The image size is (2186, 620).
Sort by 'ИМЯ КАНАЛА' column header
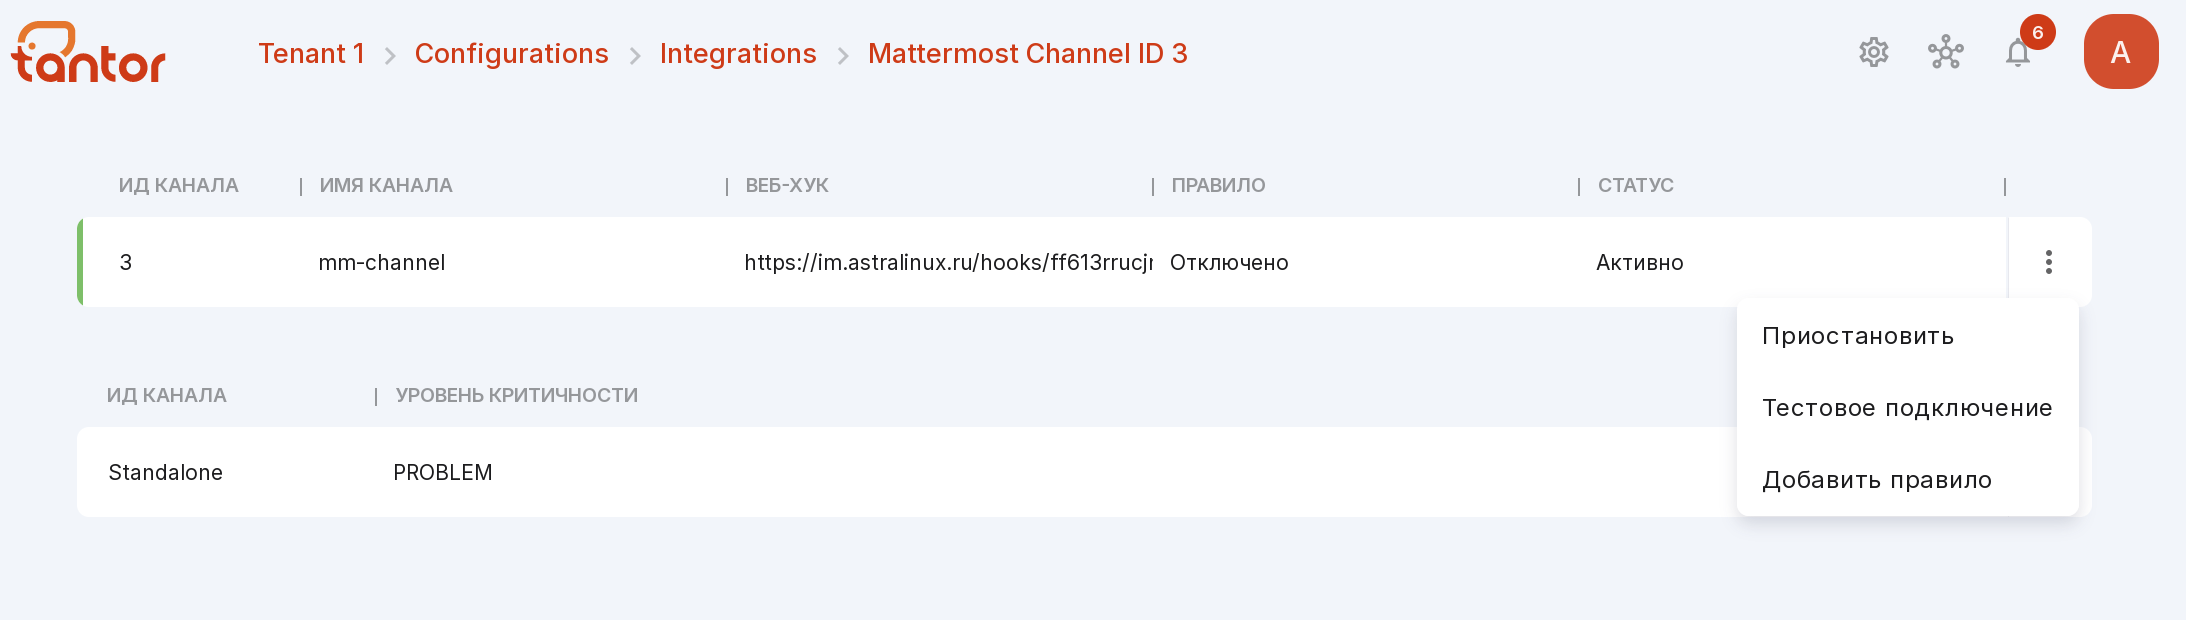click(x=386, y=185)
